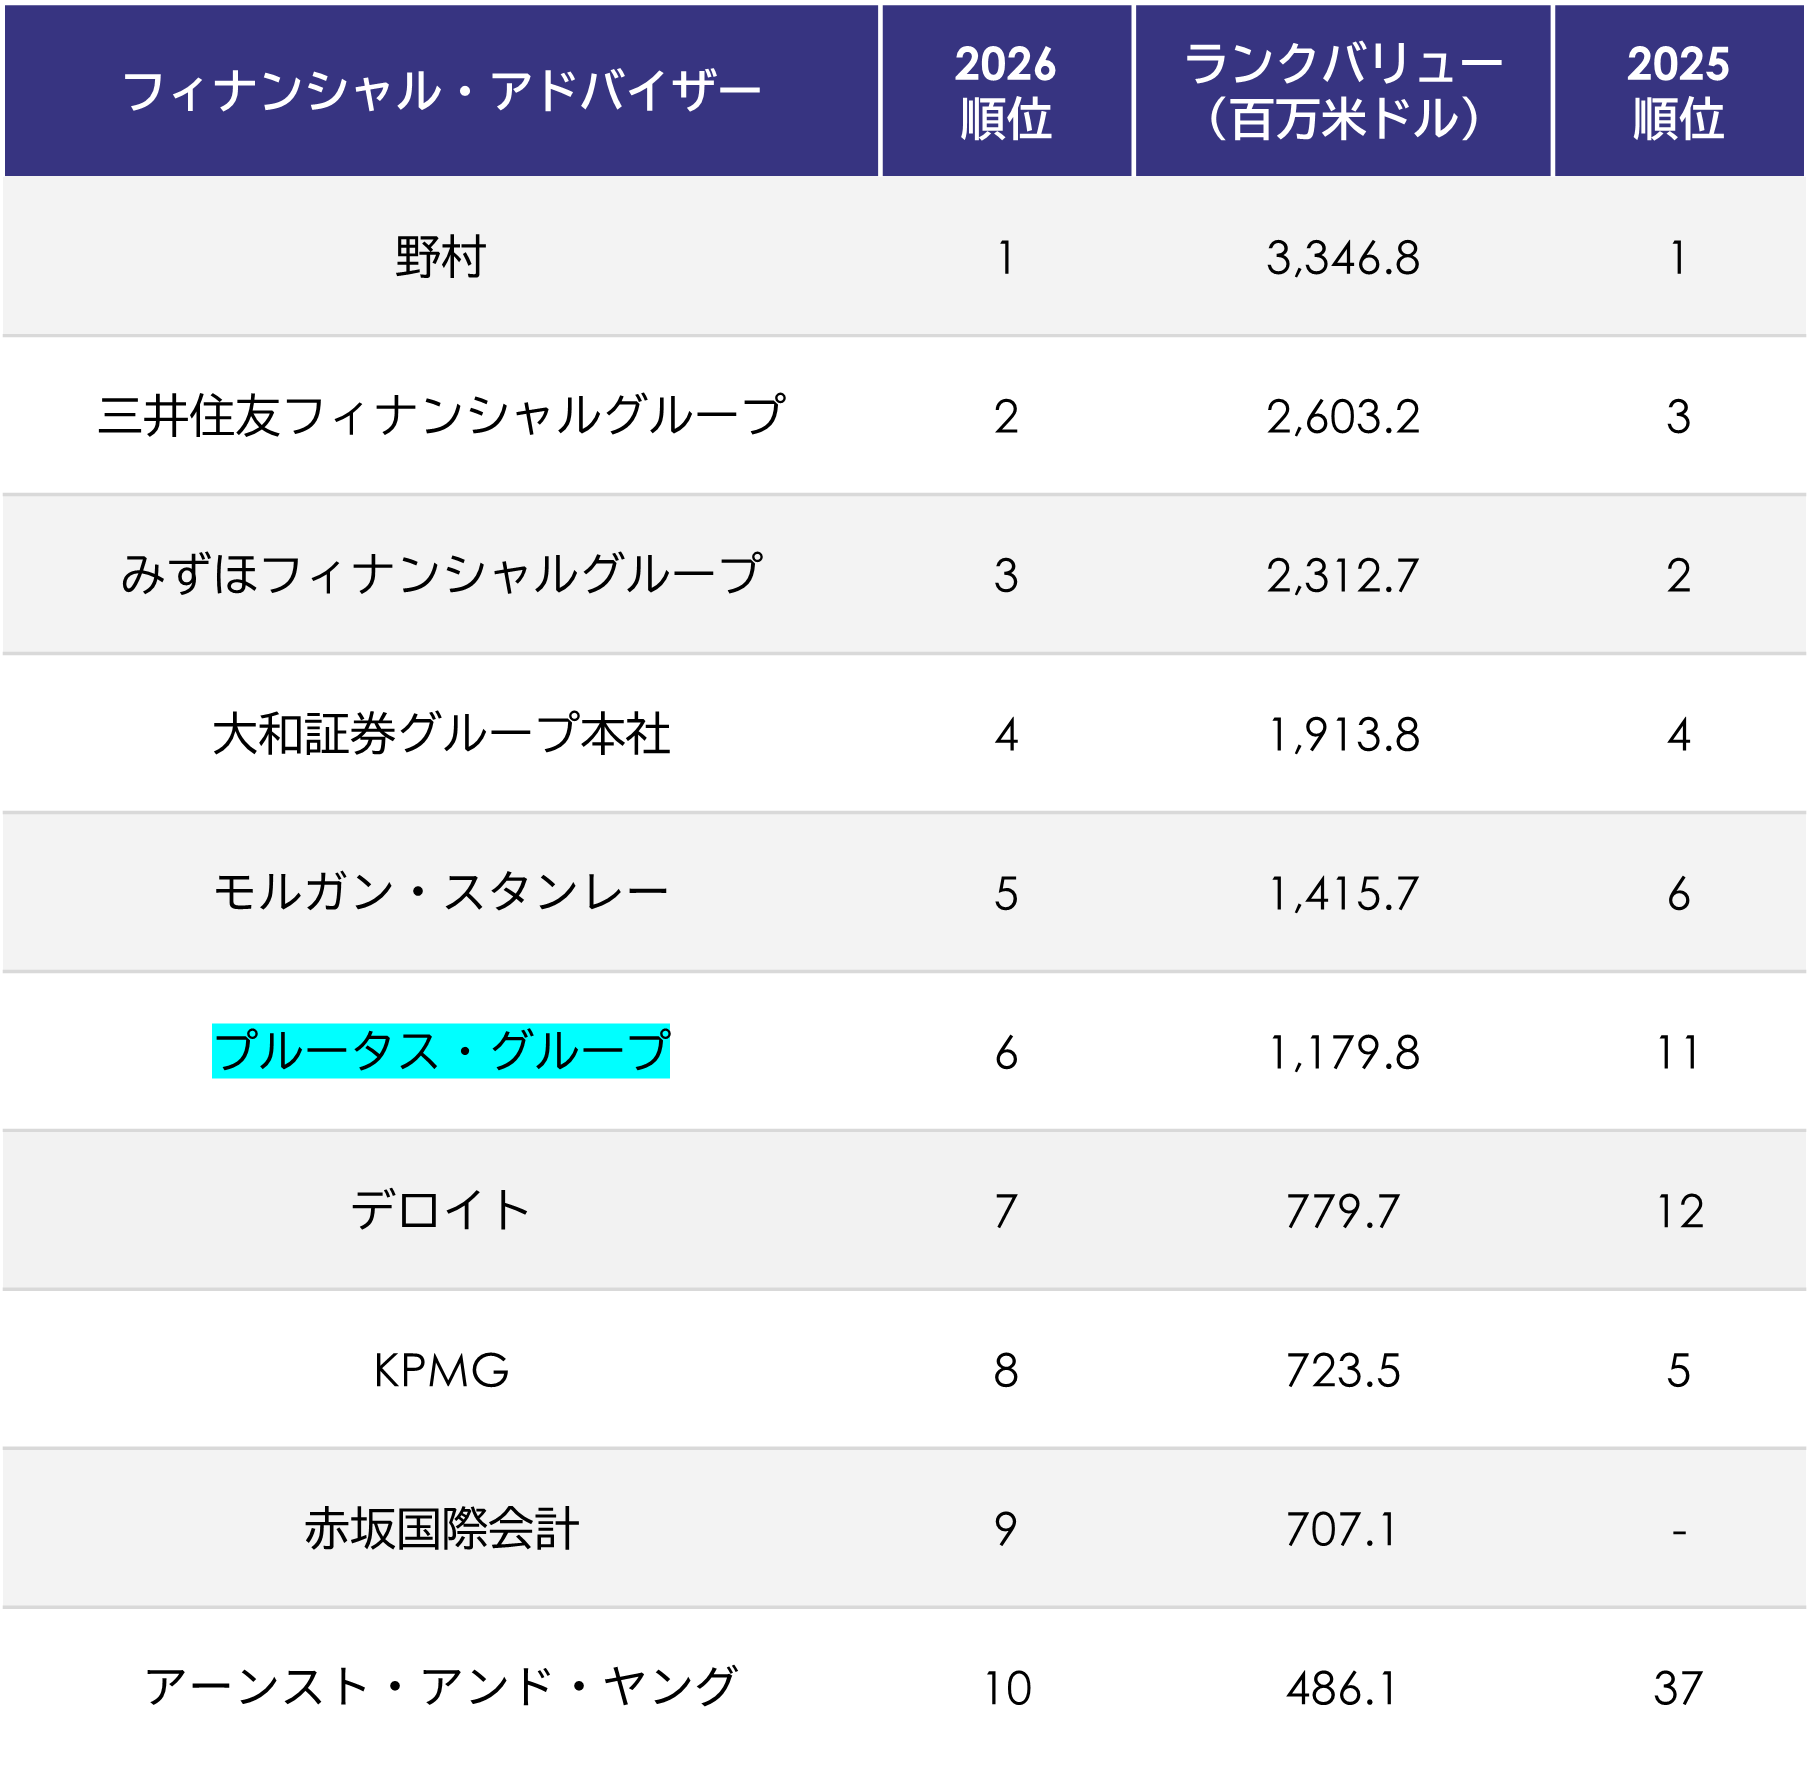The image size is (1811, 1767).
Task: Click the モルガン・スタンレー row name
Action: 441,893
